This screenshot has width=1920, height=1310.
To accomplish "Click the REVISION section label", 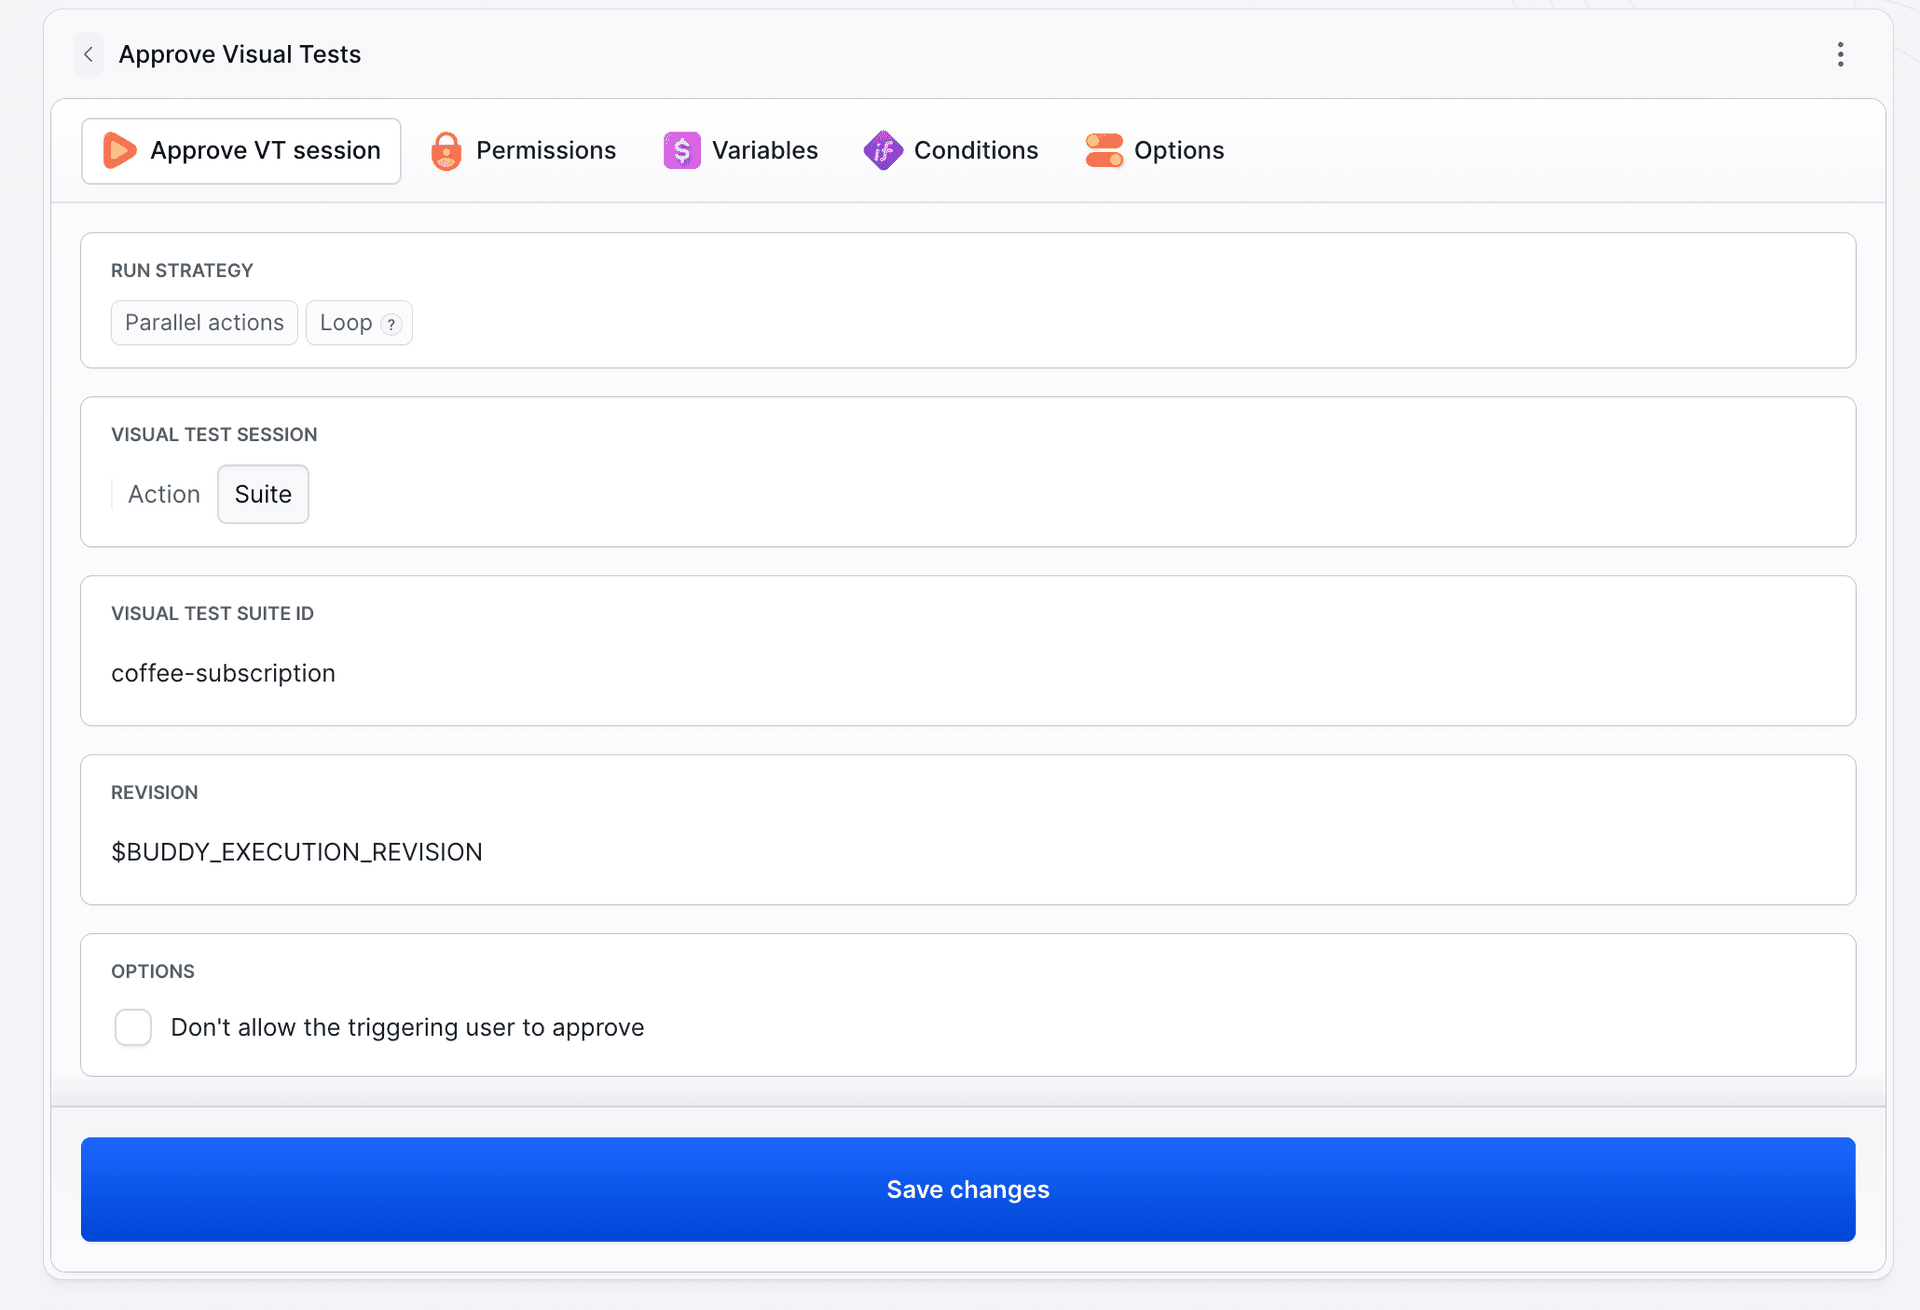I will pos(154,792).
